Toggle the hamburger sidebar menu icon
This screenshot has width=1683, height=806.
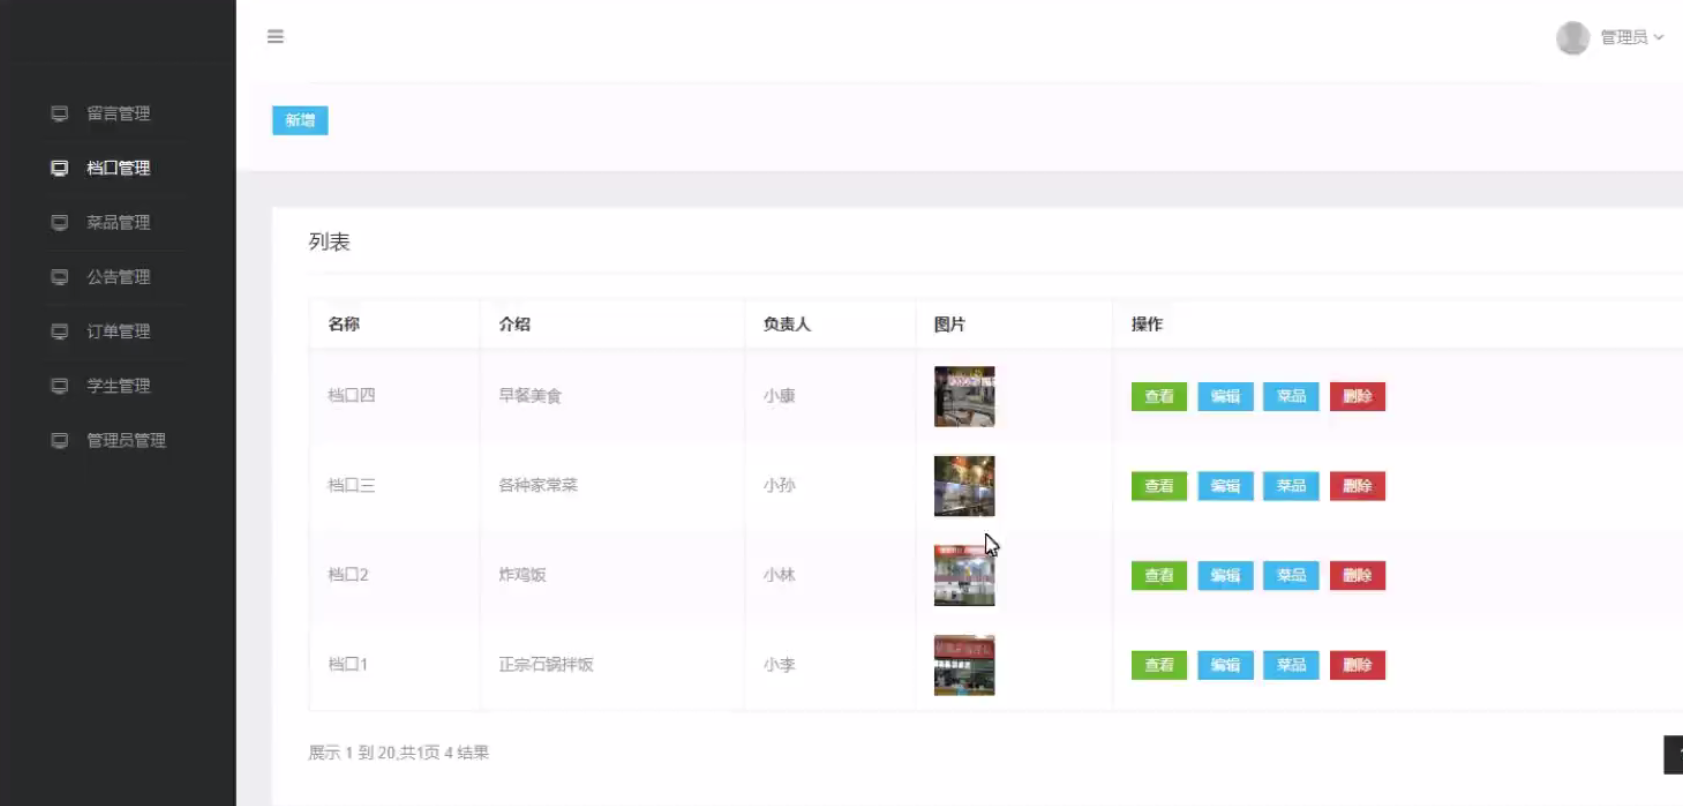coord(275,37)
